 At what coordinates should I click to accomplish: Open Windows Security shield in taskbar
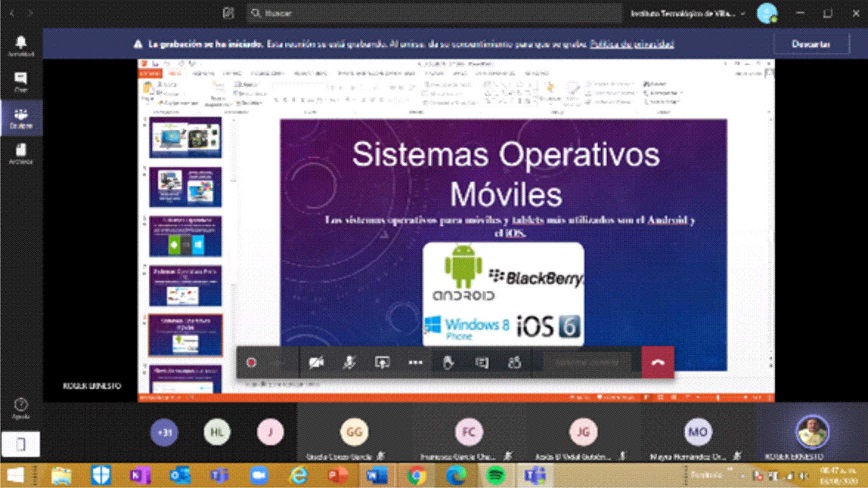101,475
